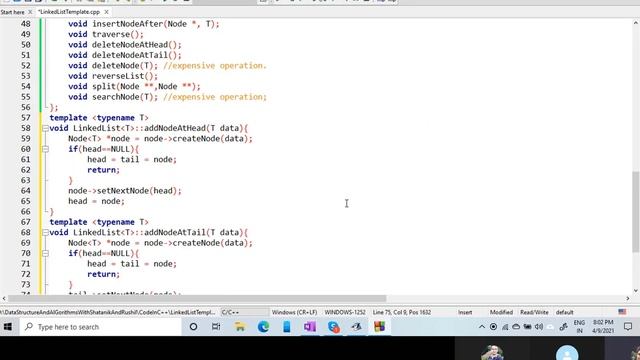Click the file path in the status bar
The image size is (640, 360).
click(108, 312)
